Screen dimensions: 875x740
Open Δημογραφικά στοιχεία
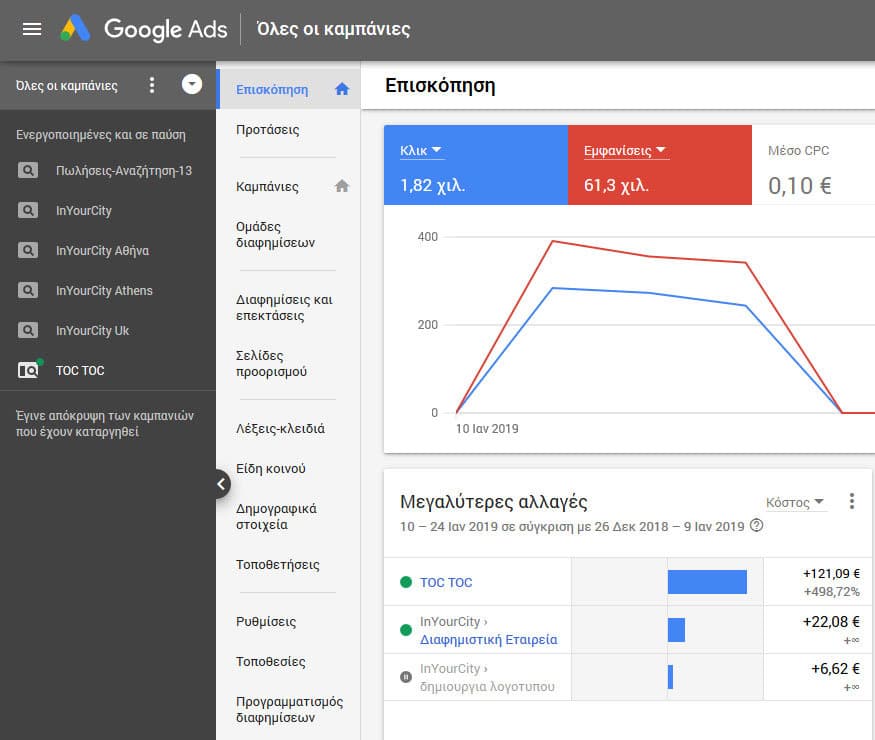[276, 516]
